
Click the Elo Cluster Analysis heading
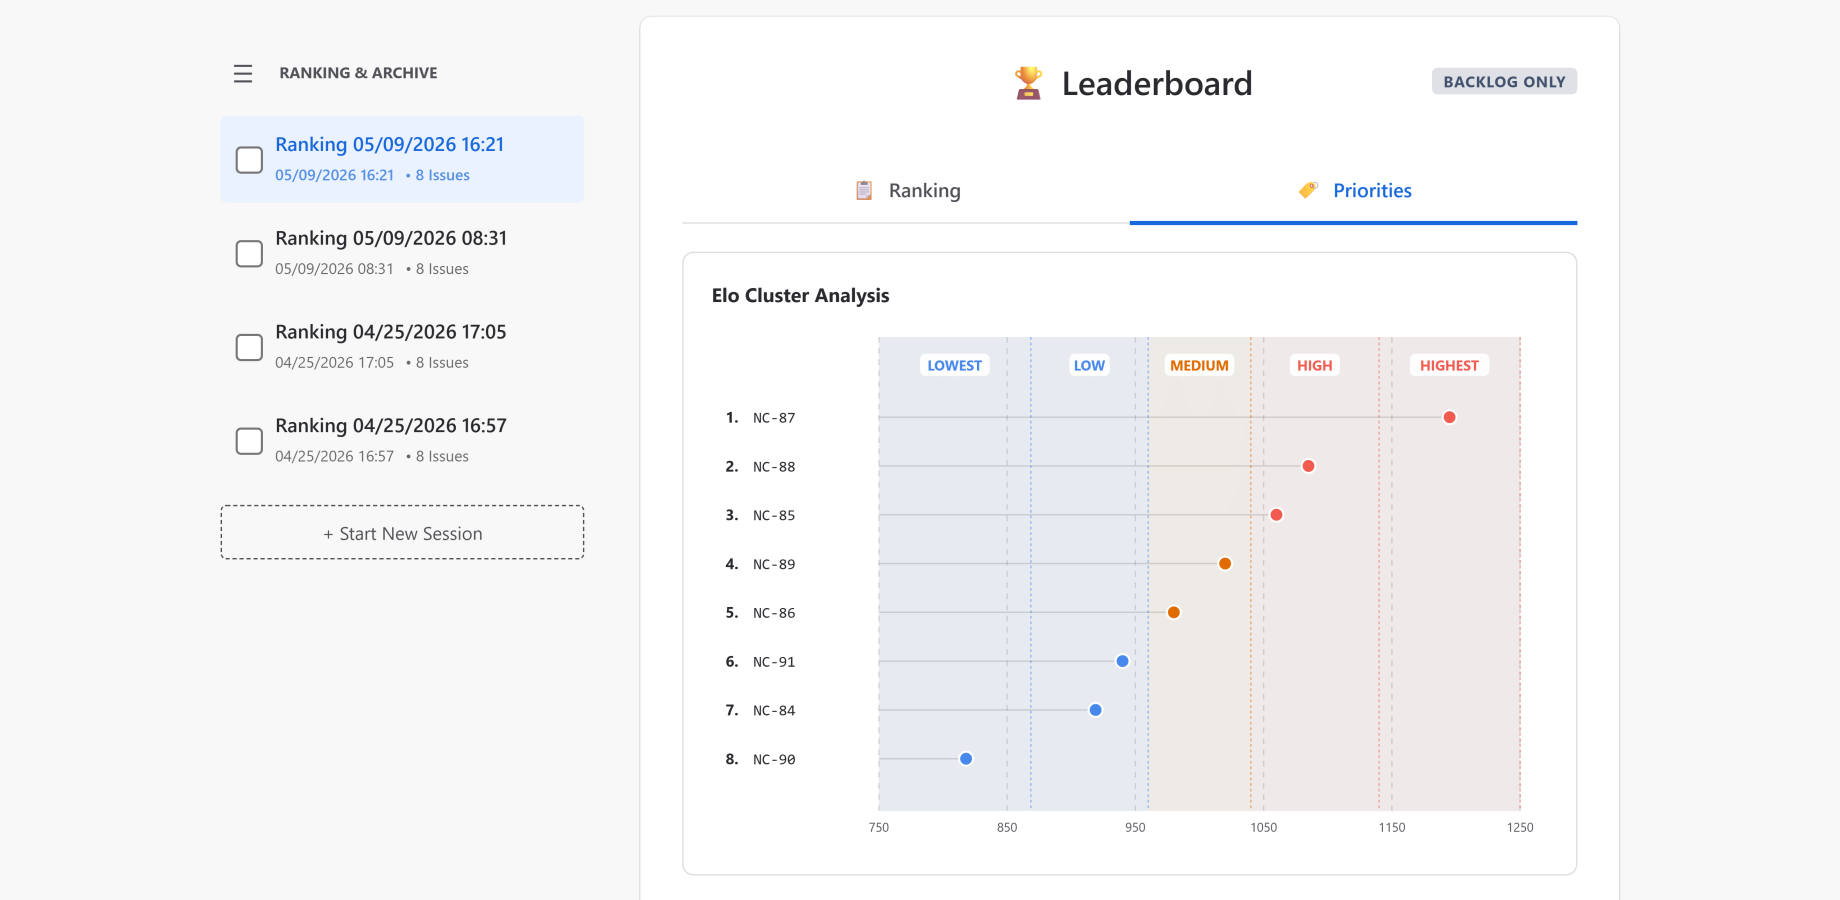[x=800, y=296]
